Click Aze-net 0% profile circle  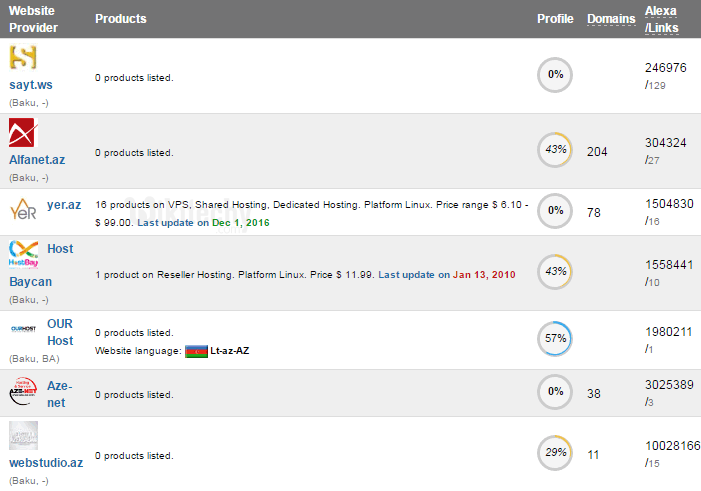(555, 392)
